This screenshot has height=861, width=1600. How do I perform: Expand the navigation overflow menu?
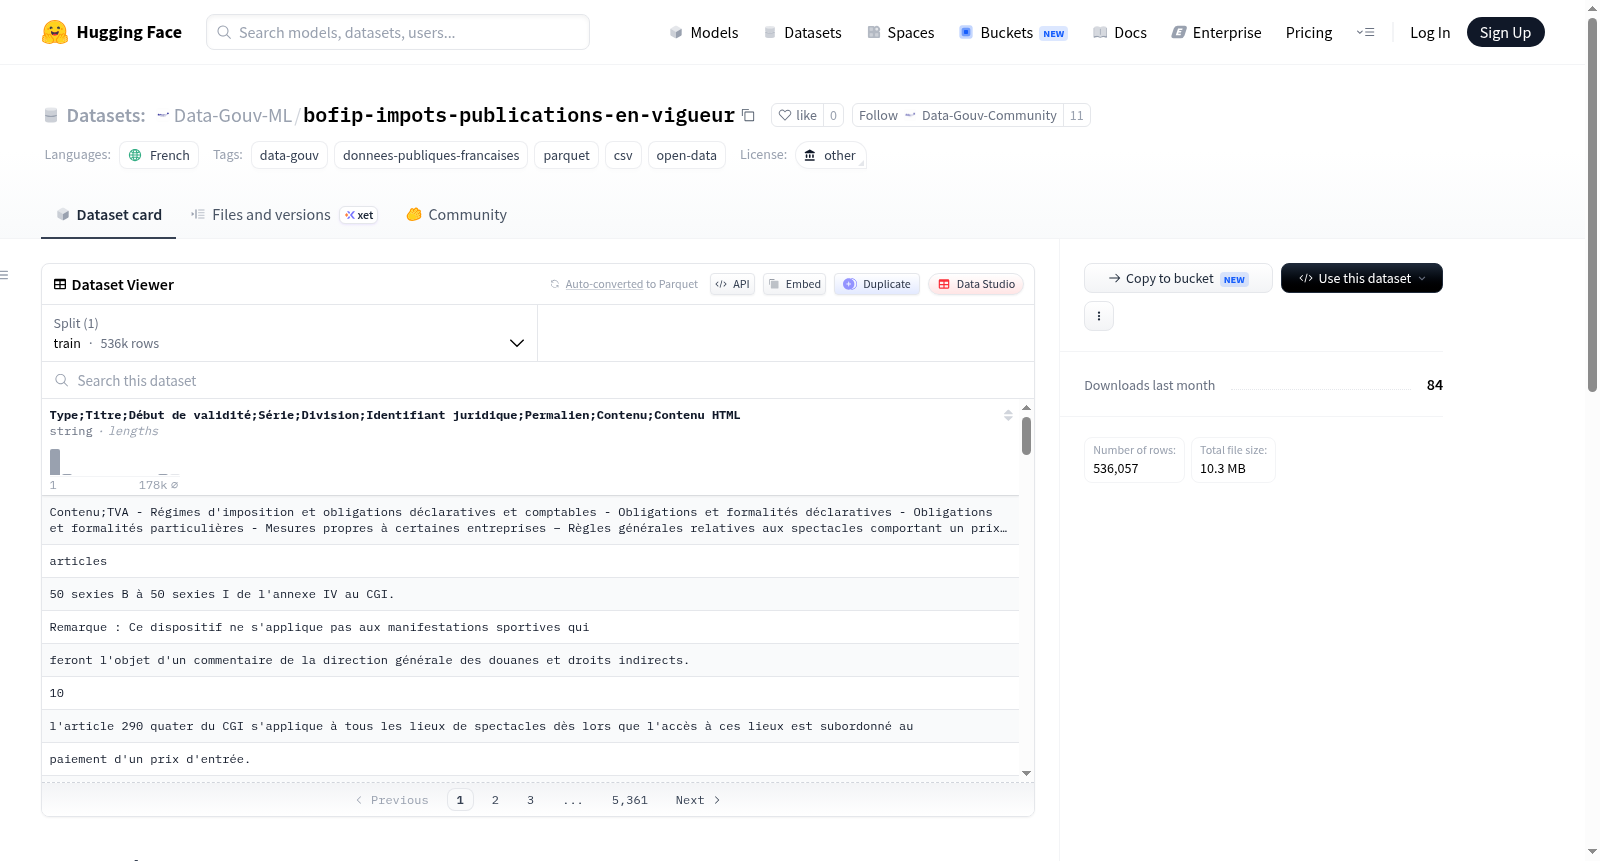[x=1365, y=32]
